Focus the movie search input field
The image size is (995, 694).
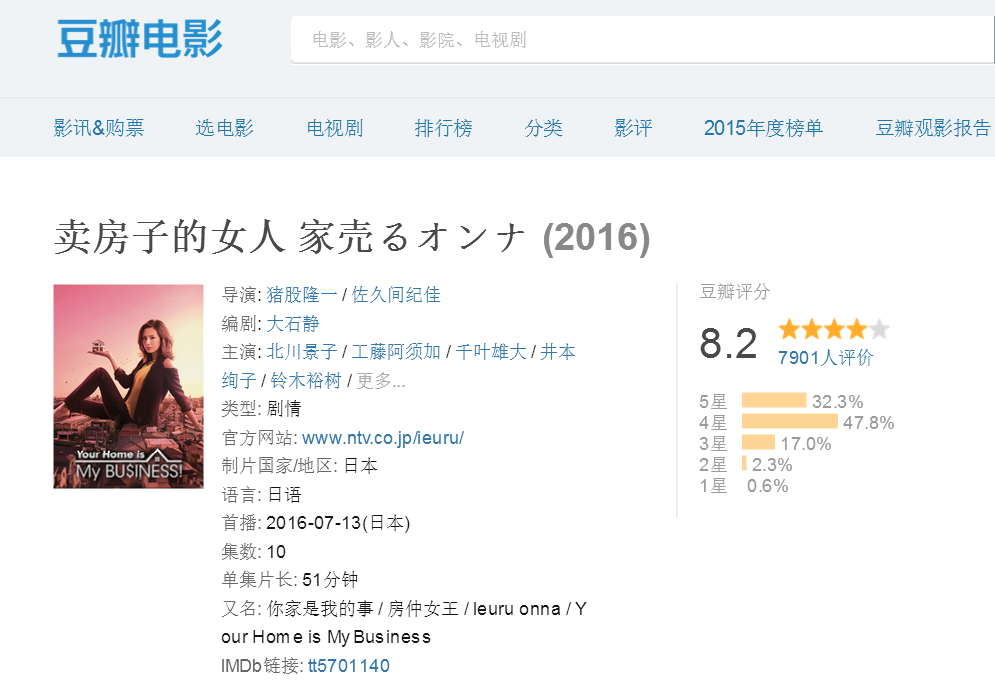pyautogui.click(x=640, y=40)
